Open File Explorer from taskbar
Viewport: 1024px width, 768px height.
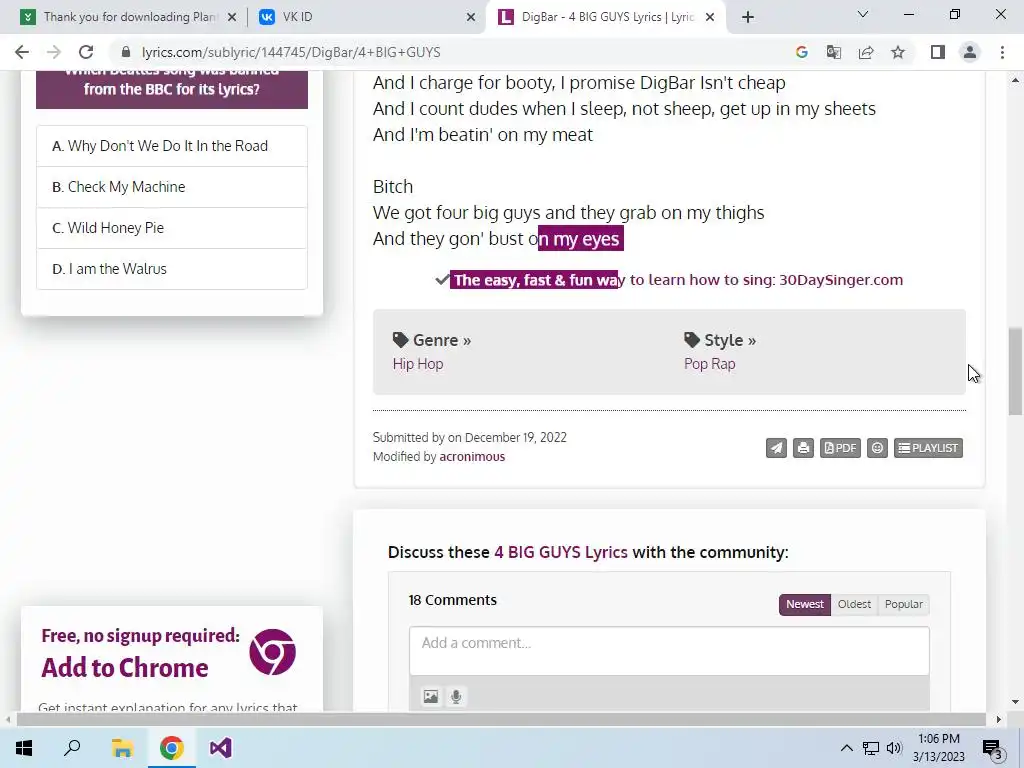122,748
